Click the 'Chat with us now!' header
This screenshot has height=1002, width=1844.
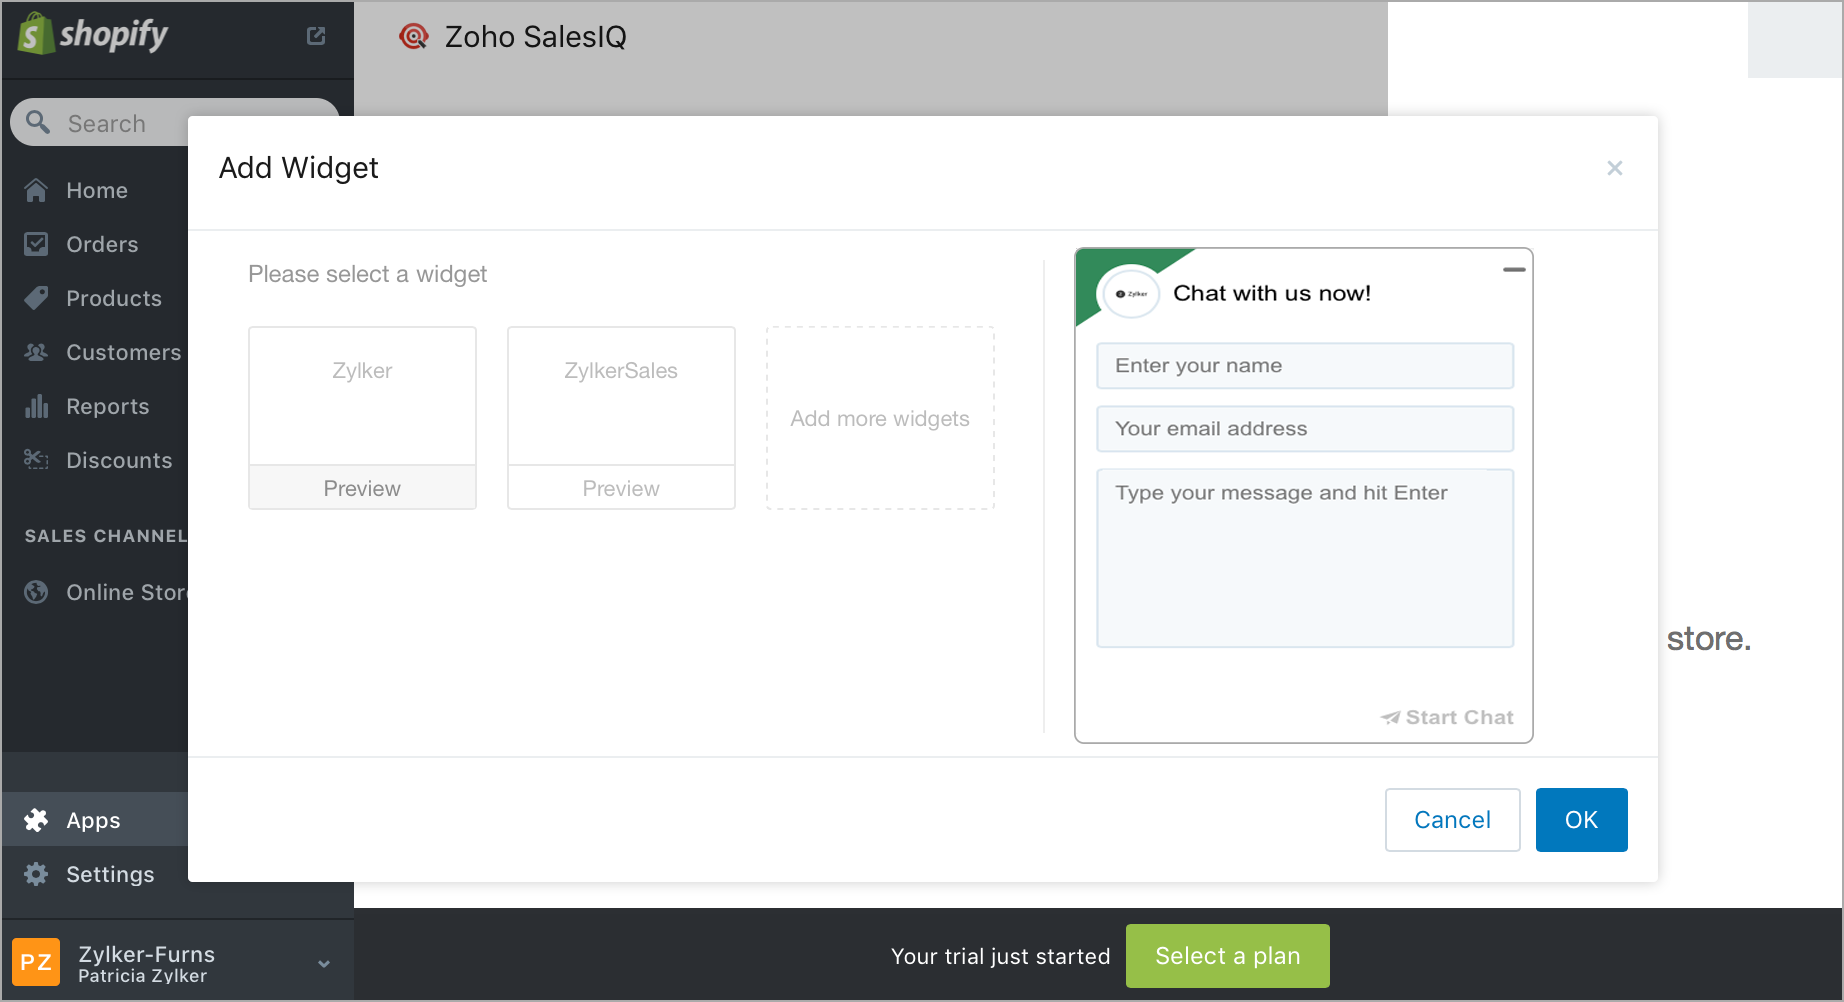(x=1272, y=293)
